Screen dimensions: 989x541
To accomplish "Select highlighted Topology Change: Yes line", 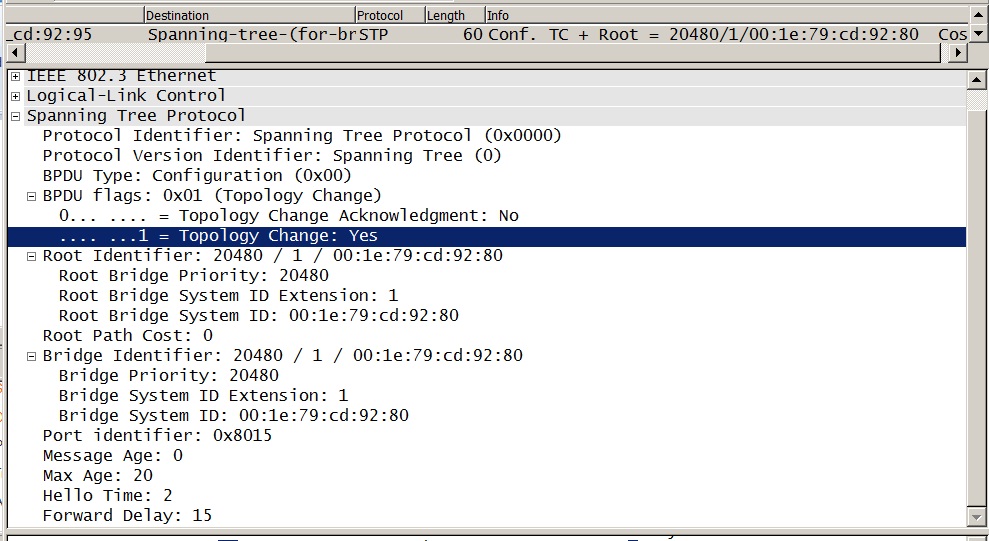I will [486, 236].
